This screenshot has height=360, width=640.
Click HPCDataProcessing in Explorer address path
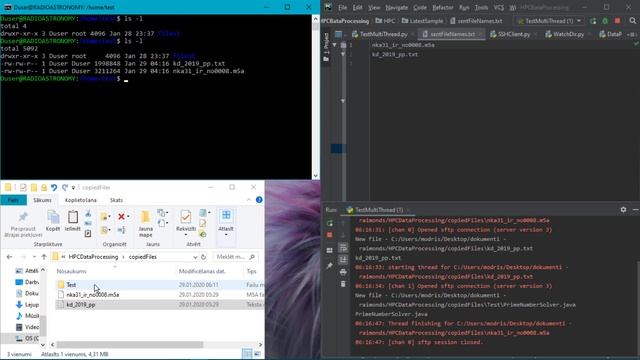93,257
